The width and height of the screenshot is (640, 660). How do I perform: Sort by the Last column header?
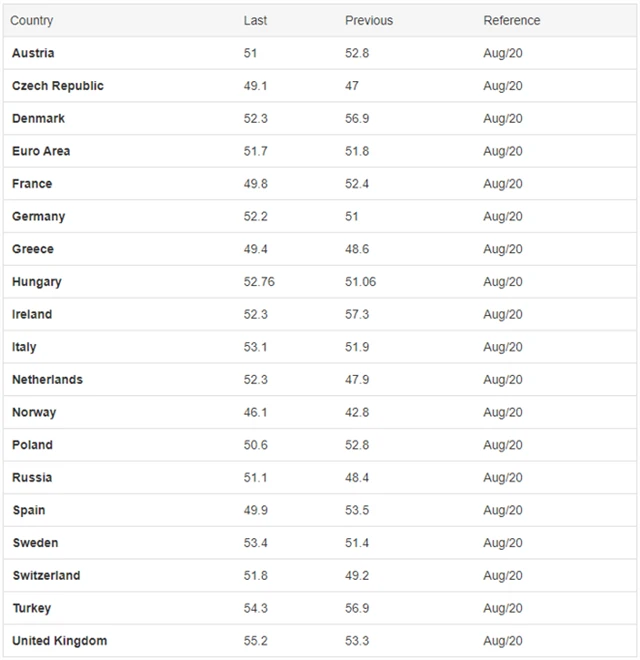pos(255,20)
